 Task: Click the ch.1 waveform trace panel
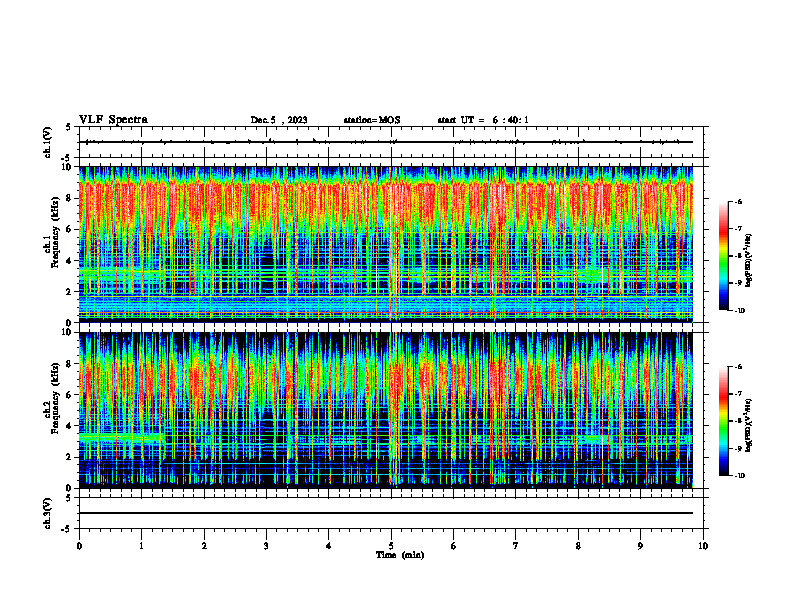(x=391, y=142)
